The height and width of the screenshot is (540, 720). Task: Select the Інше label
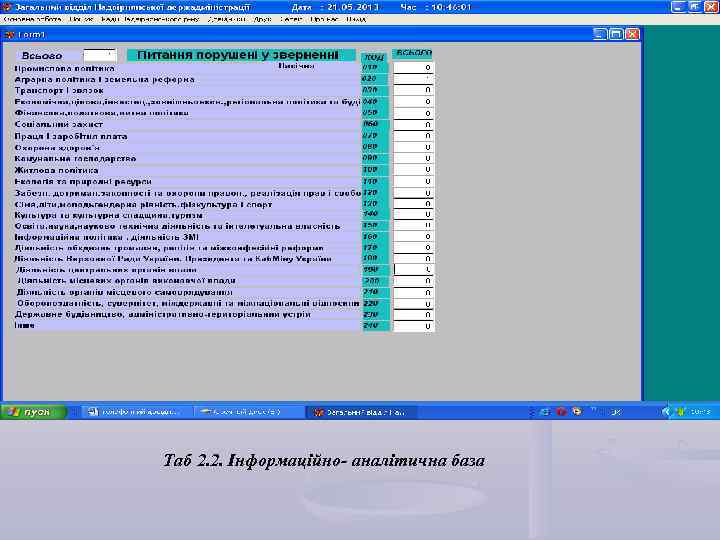click(x=24, y=325)
